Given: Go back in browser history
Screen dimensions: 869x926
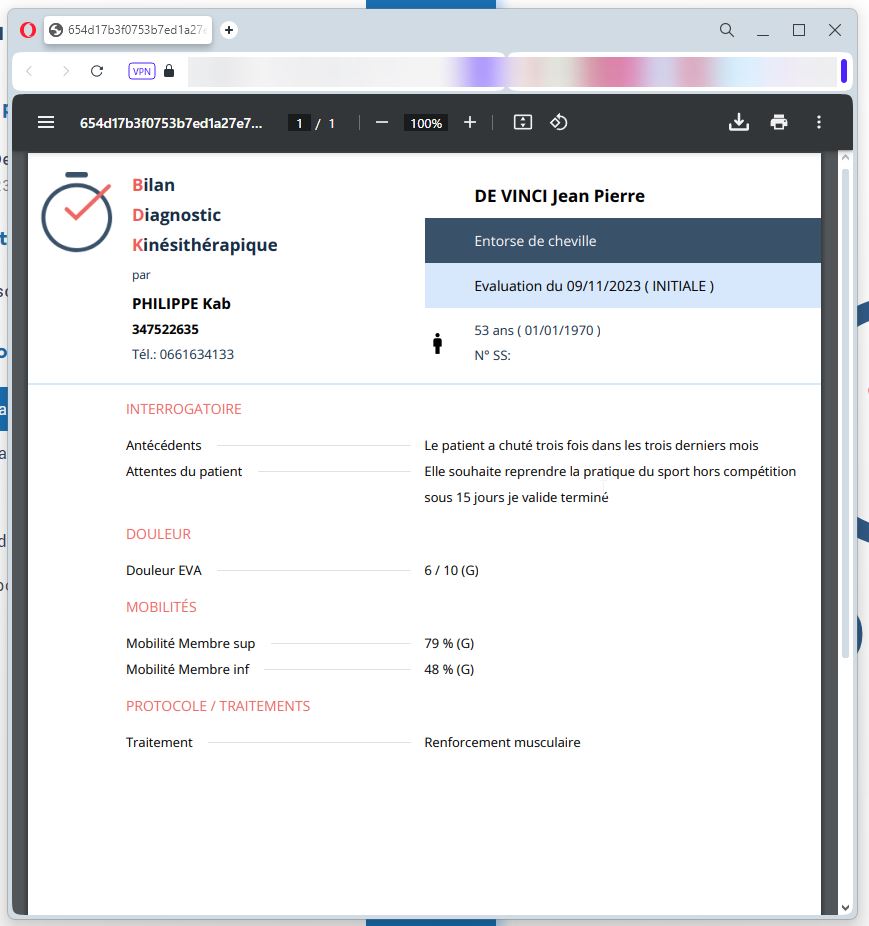Looking at the screenshot, I should [30, 71].
